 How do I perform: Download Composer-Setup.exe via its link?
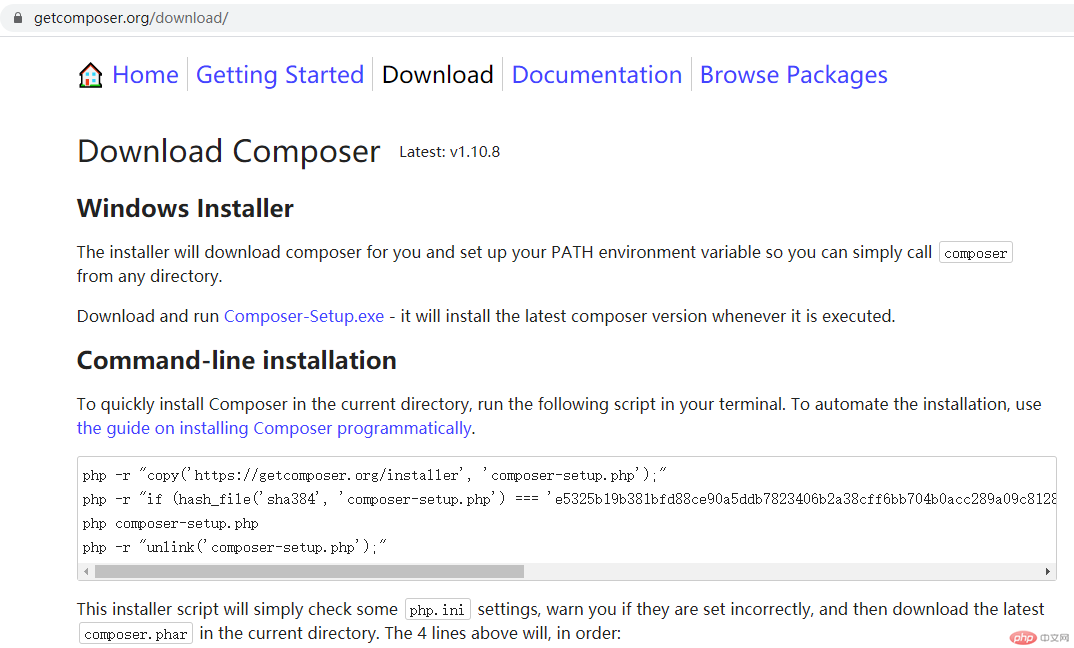point(304,316)
